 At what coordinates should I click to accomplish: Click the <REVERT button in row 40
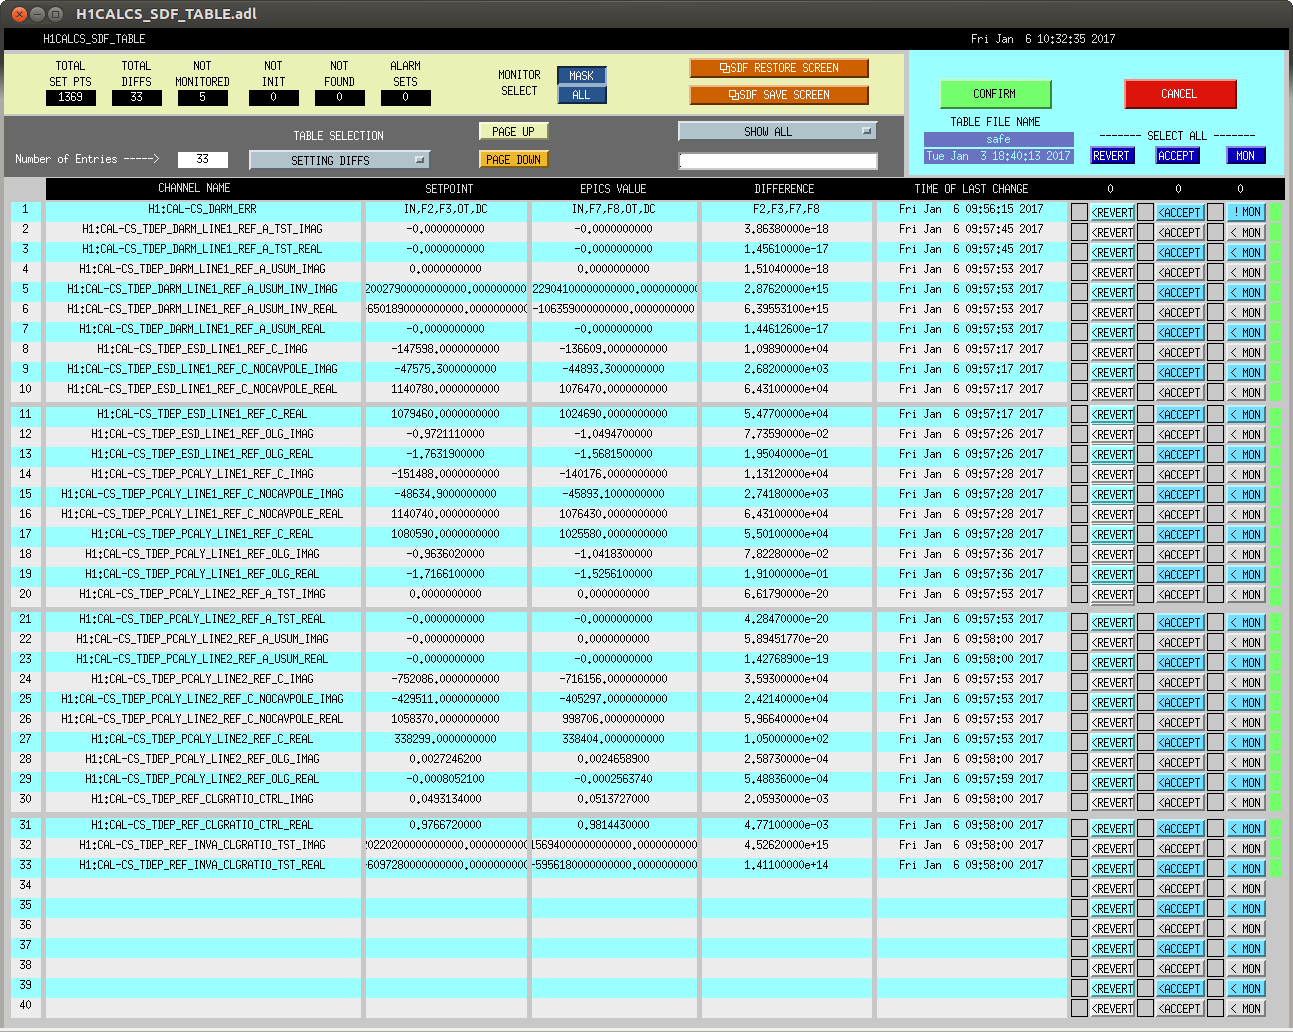click(1112, 1008)
